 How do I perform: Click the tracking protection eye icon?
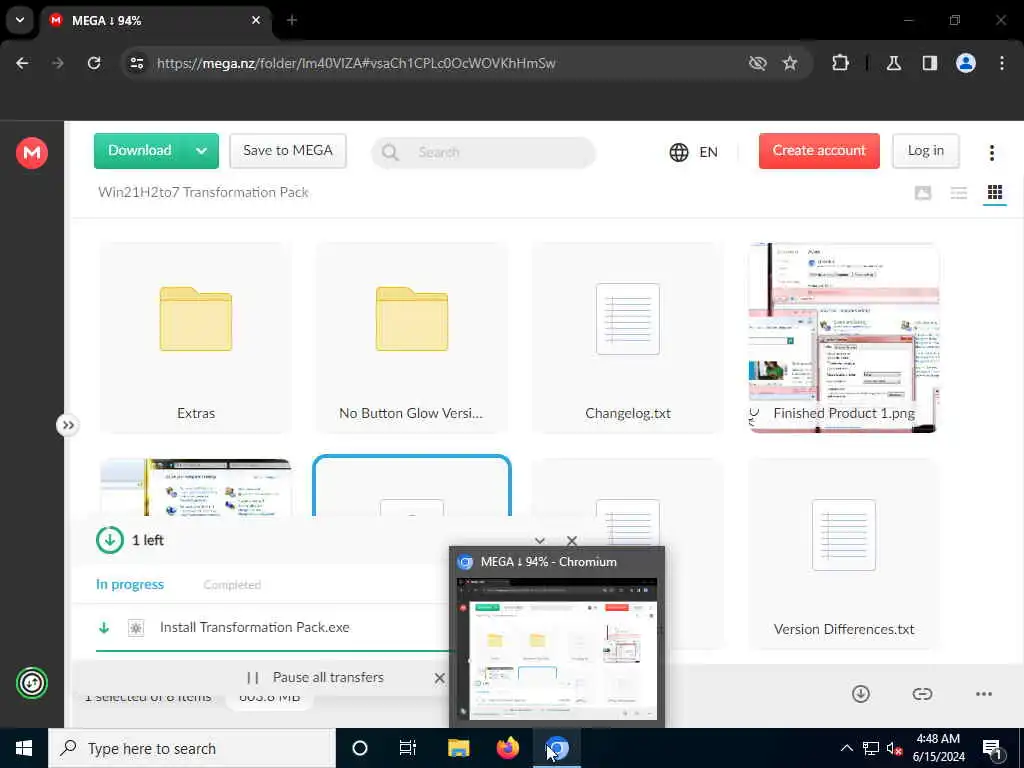coord(758,63)
